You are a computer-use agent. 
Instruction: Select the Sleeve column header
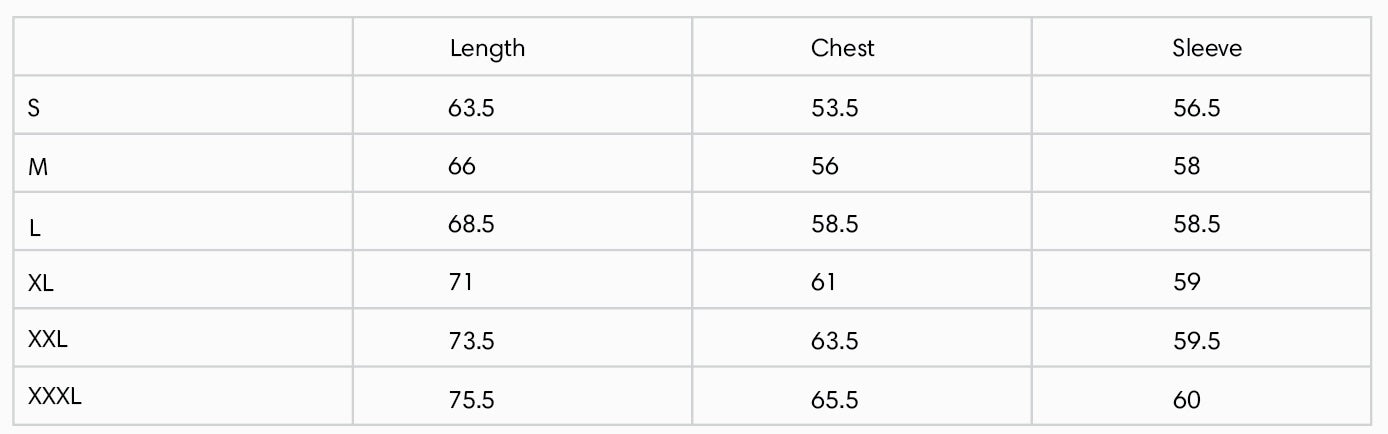click(1207, 47)
